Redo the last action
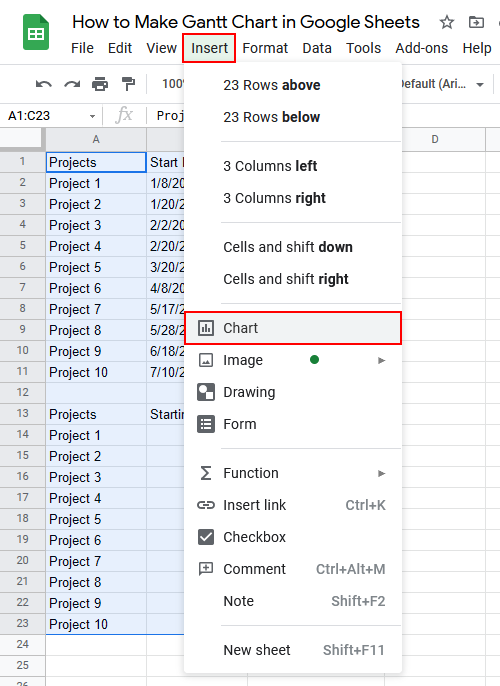 point(72,84)
